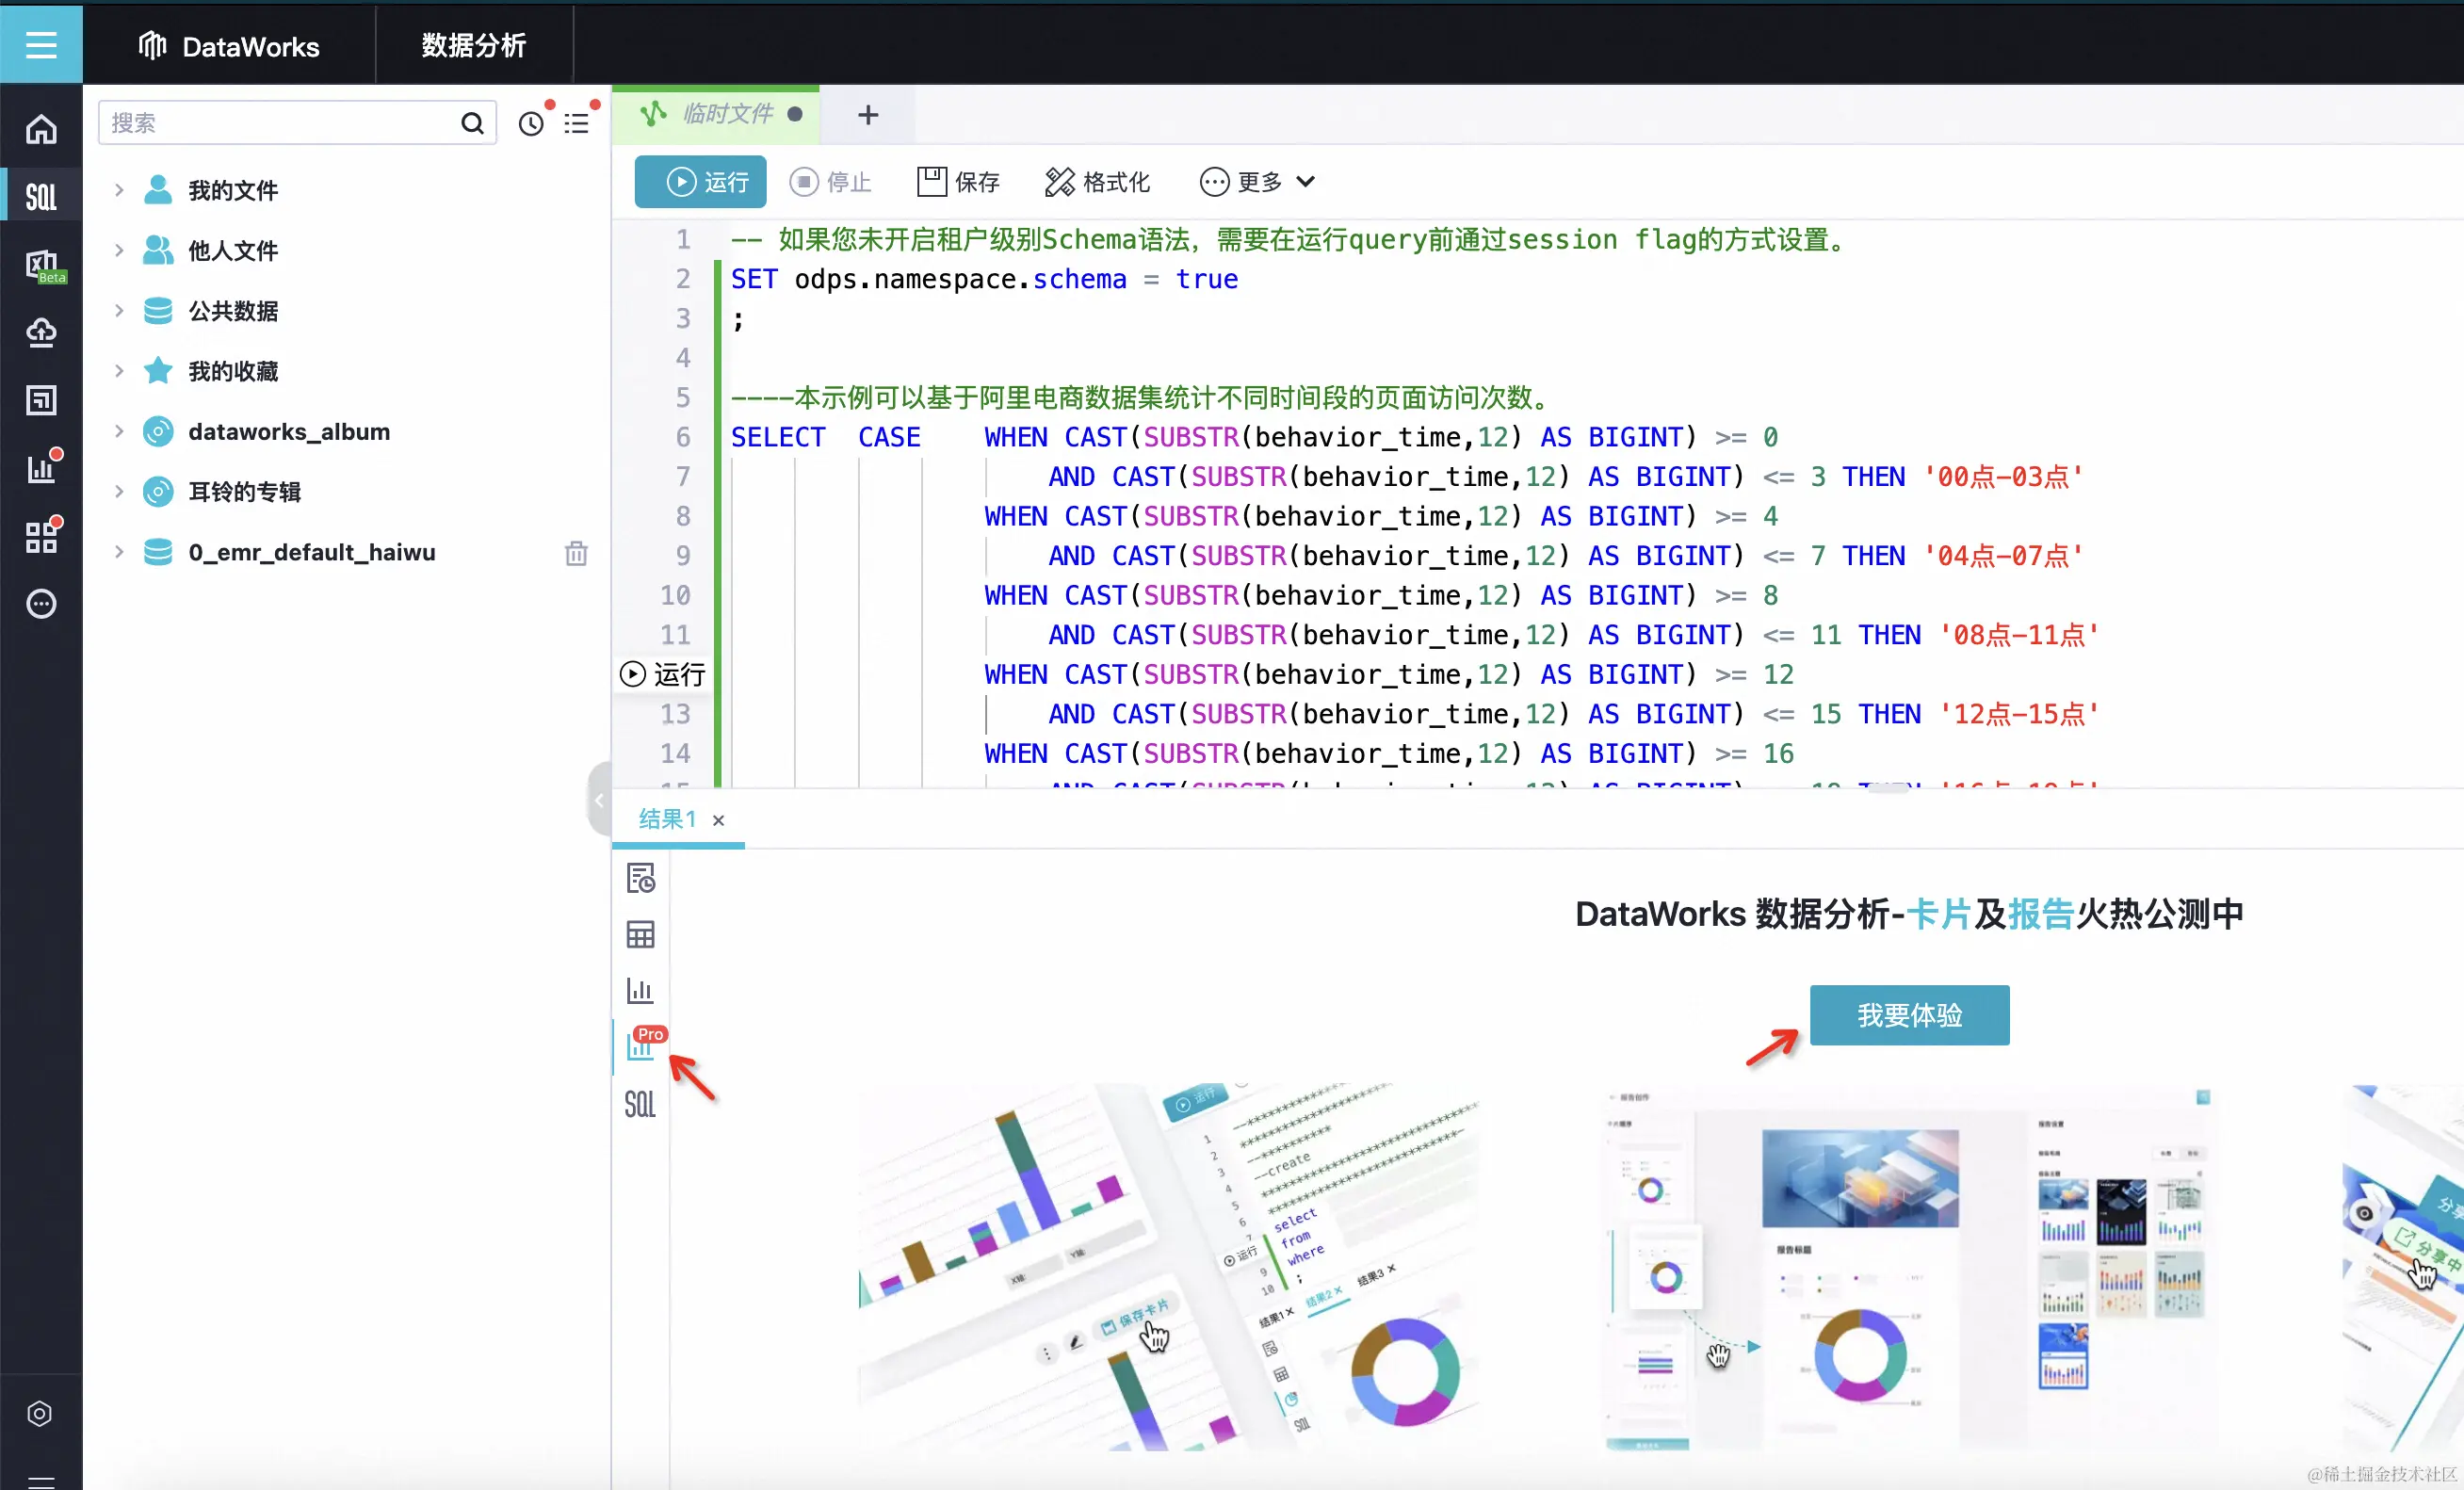Open the 更多 dropdown menu
The height and width of the screenshot is (1490, 2464).
[1258, 182]
